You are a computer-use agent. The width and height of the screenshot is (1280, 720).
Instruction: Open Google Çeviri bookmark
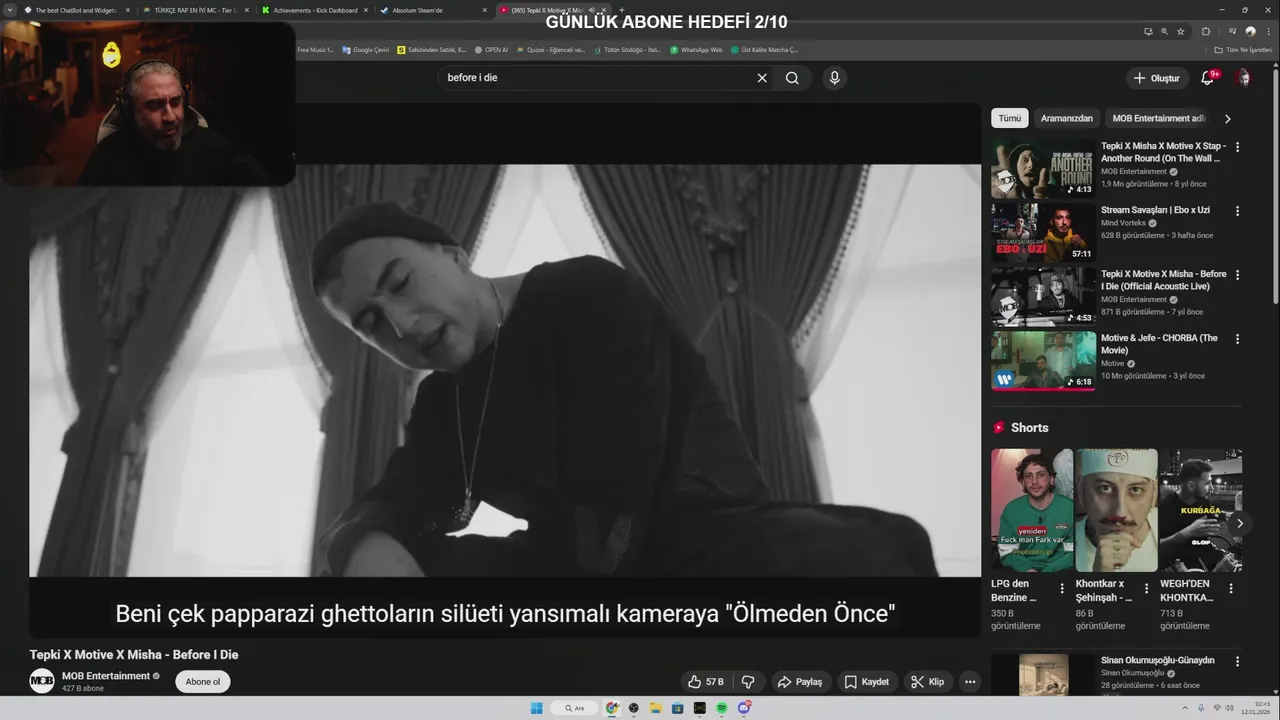pyautogui.click(x=366, y=50)
